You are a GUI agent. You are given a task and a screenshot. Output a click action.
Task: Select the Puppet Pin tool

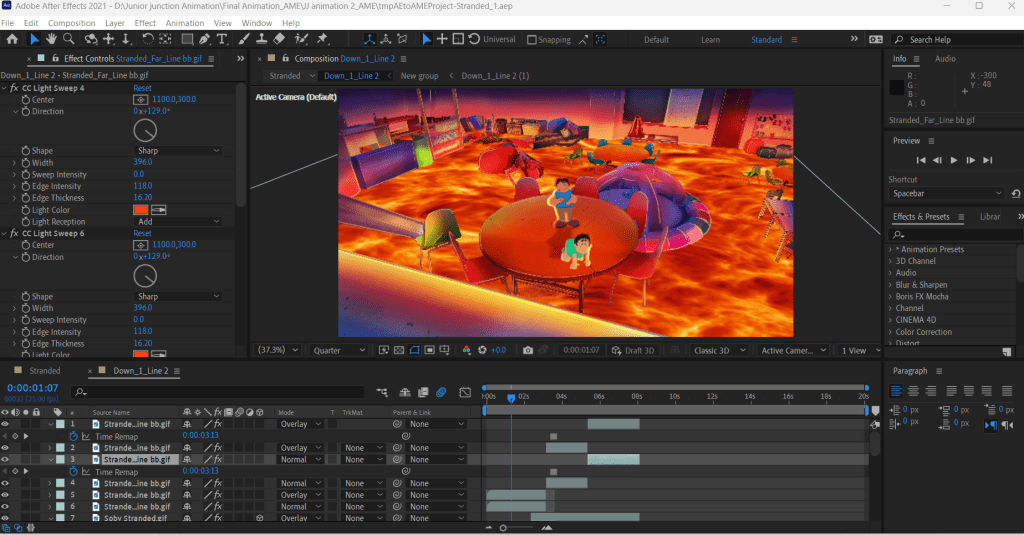point(322,39)
